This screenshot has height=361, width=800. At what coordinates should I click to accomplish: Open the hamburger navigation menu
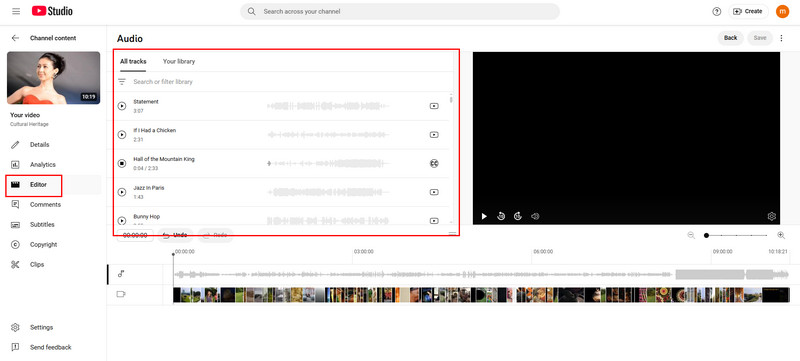16,11
